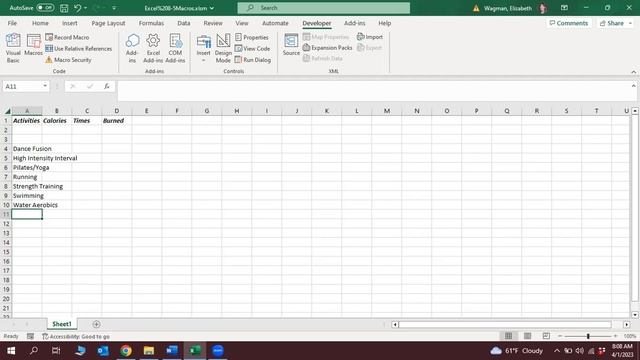
Task: Click zoom in plus button
Action: (616, 336)
